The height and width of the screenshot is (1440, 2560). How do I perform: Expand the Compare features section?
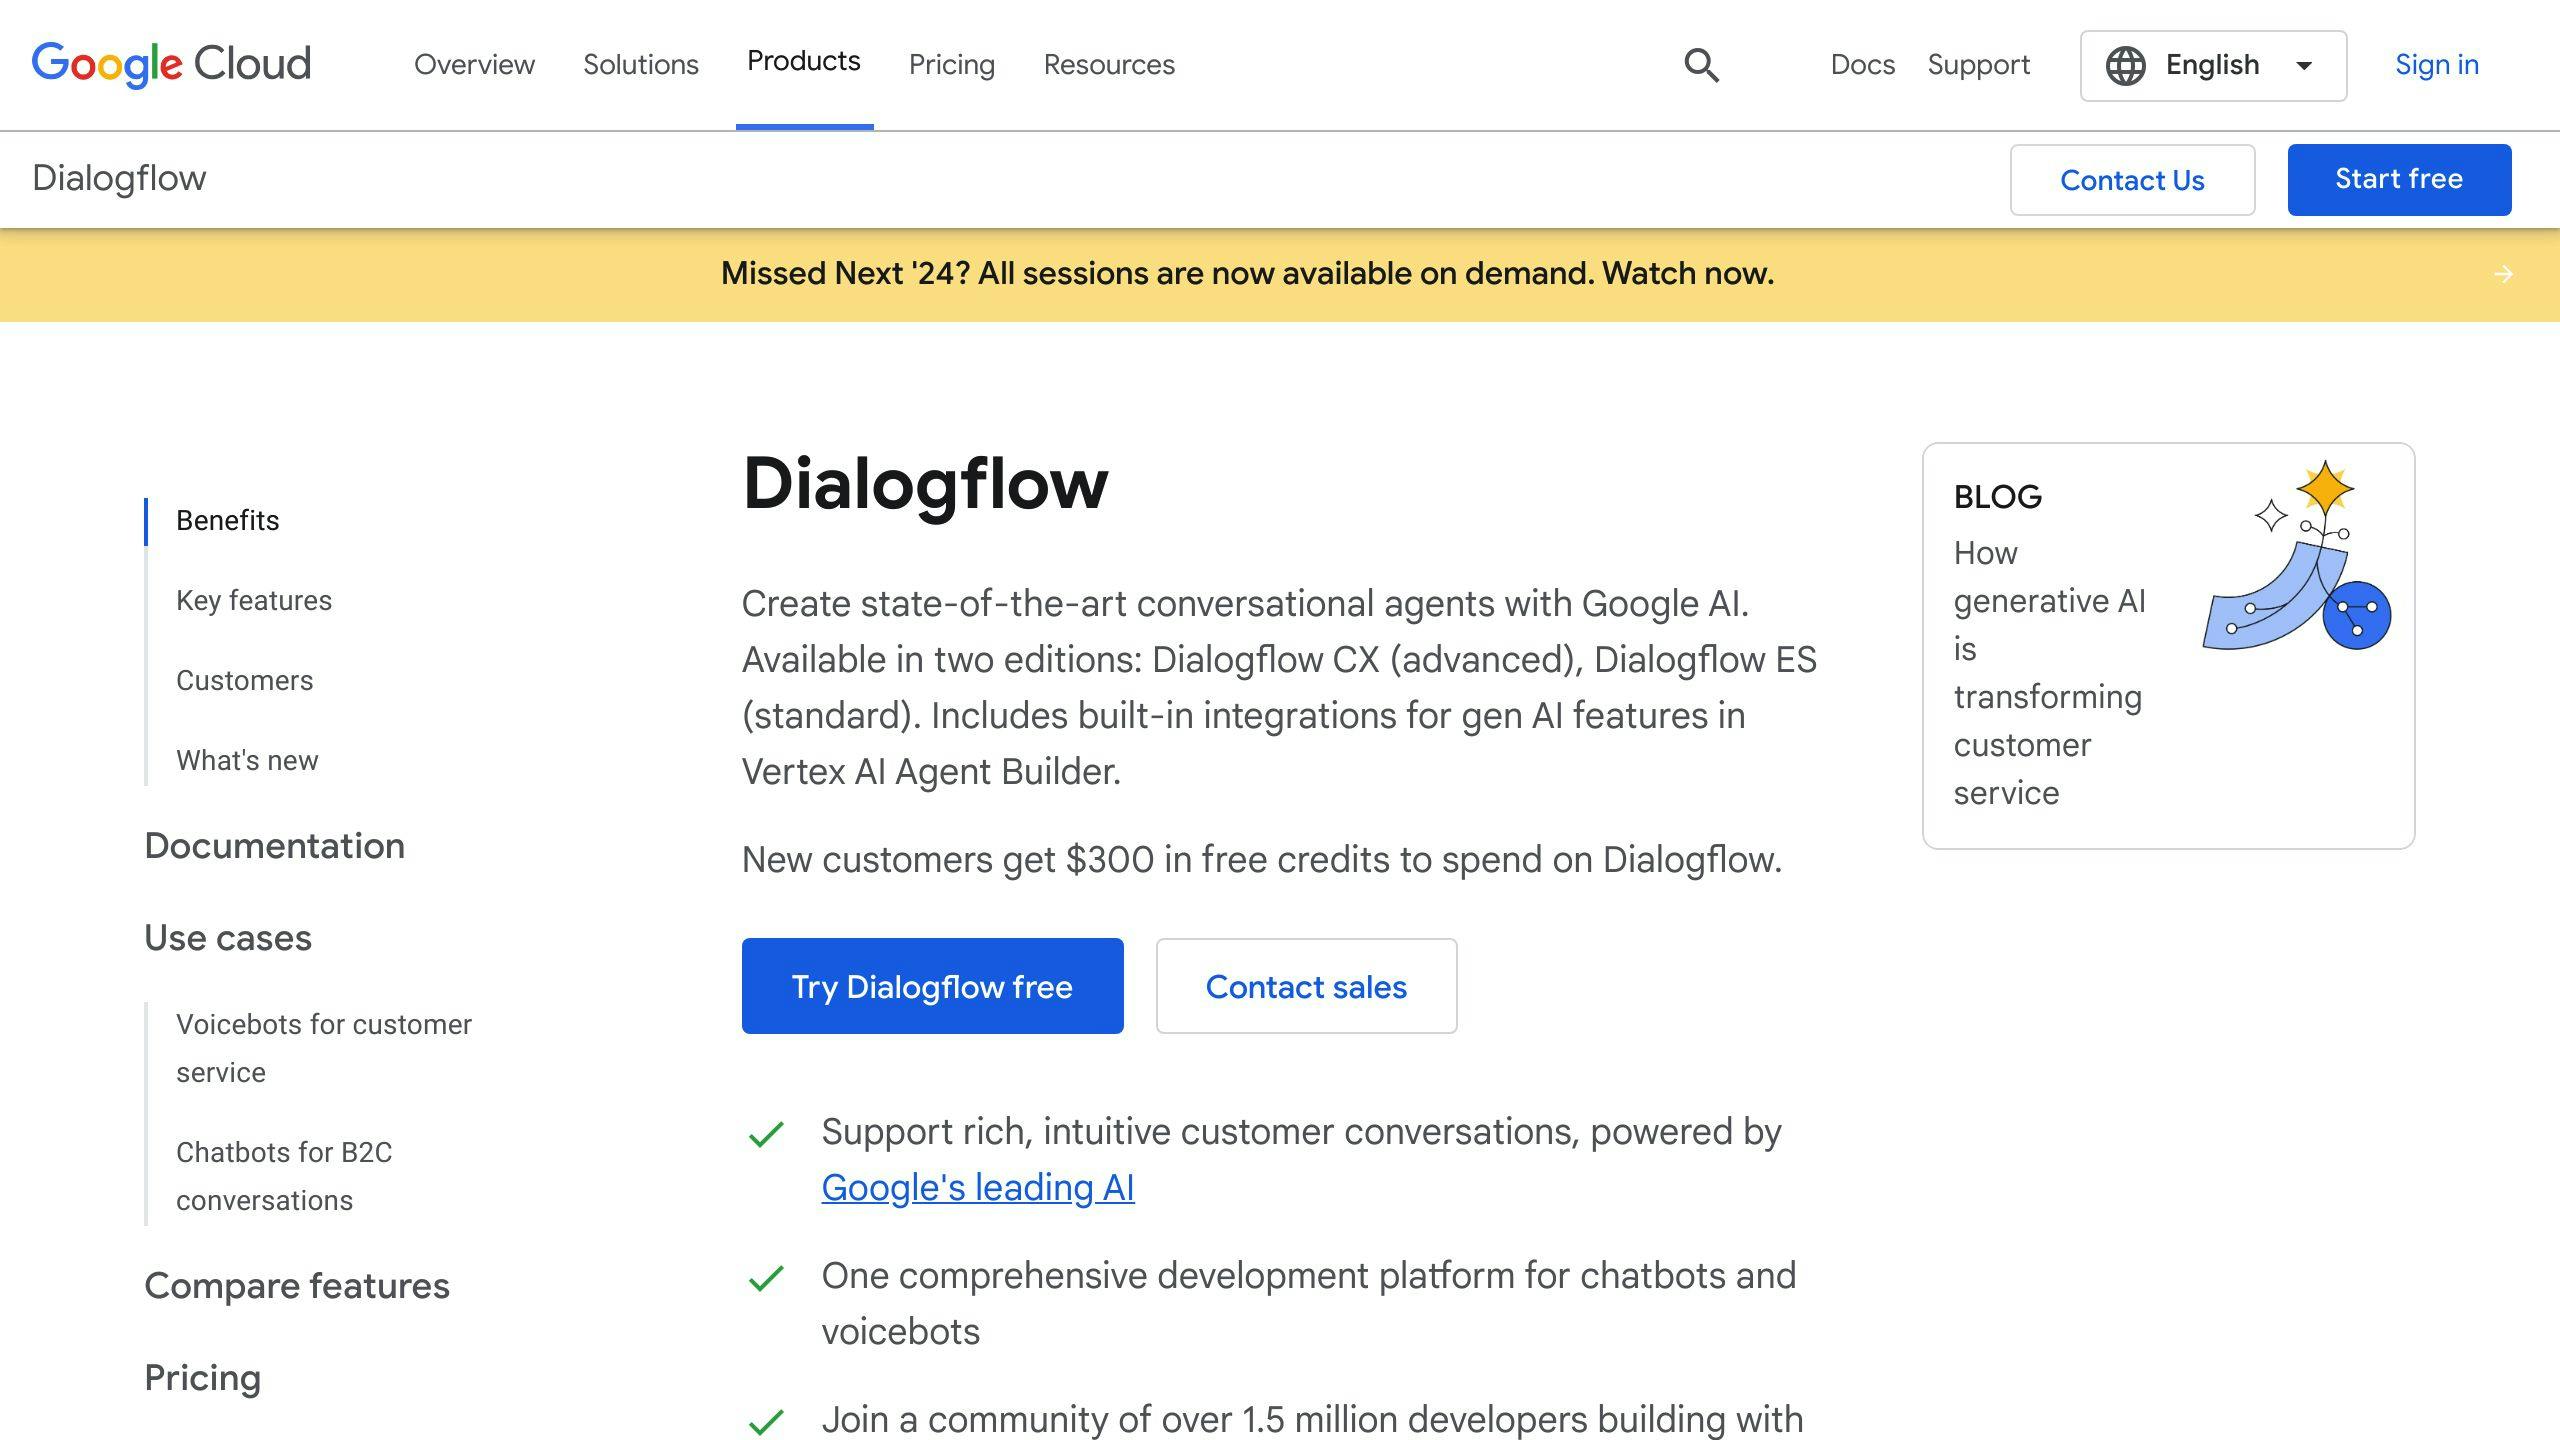(295, 1285)
